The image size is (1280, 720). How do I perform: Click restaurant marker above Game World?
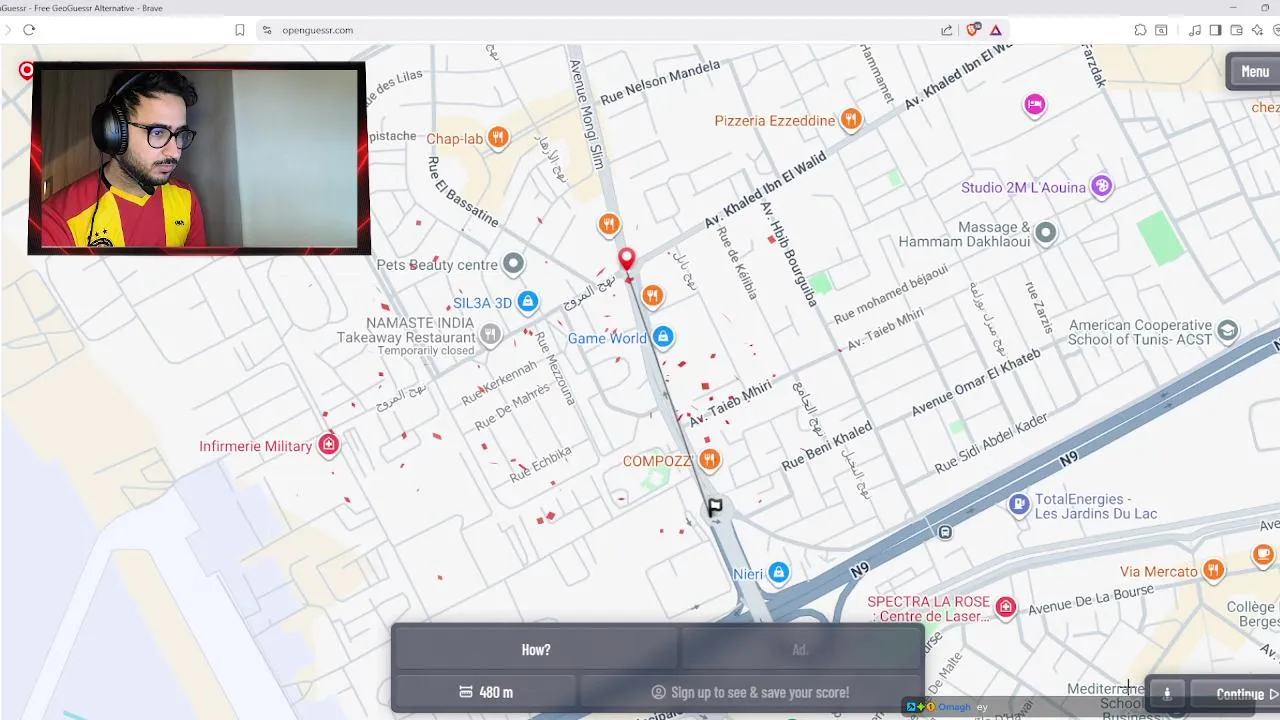tap(652, 296)
